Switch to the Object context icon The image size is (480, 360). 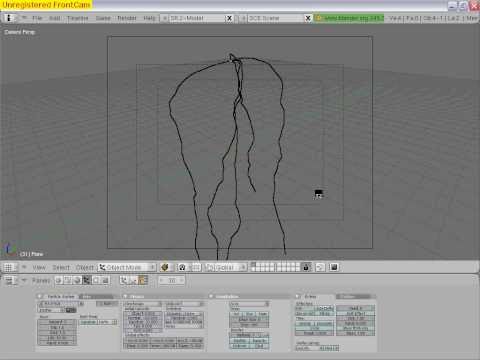click(x=87, y=281)
